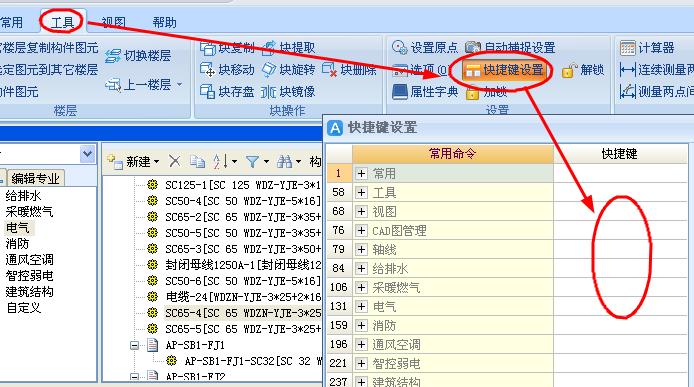The width and height of the screenshot is (694, 387).
Task: Open the 新建 dropdown arrow
Action: (156, 162)
